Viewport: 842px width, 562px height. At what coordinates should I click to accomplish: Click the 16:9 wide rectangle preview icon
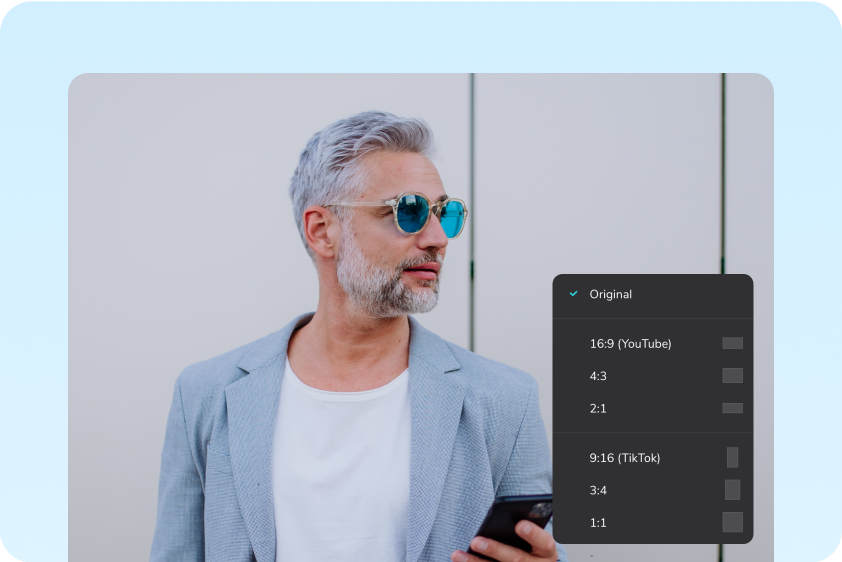pyautogui.click(x=732, y=343)
